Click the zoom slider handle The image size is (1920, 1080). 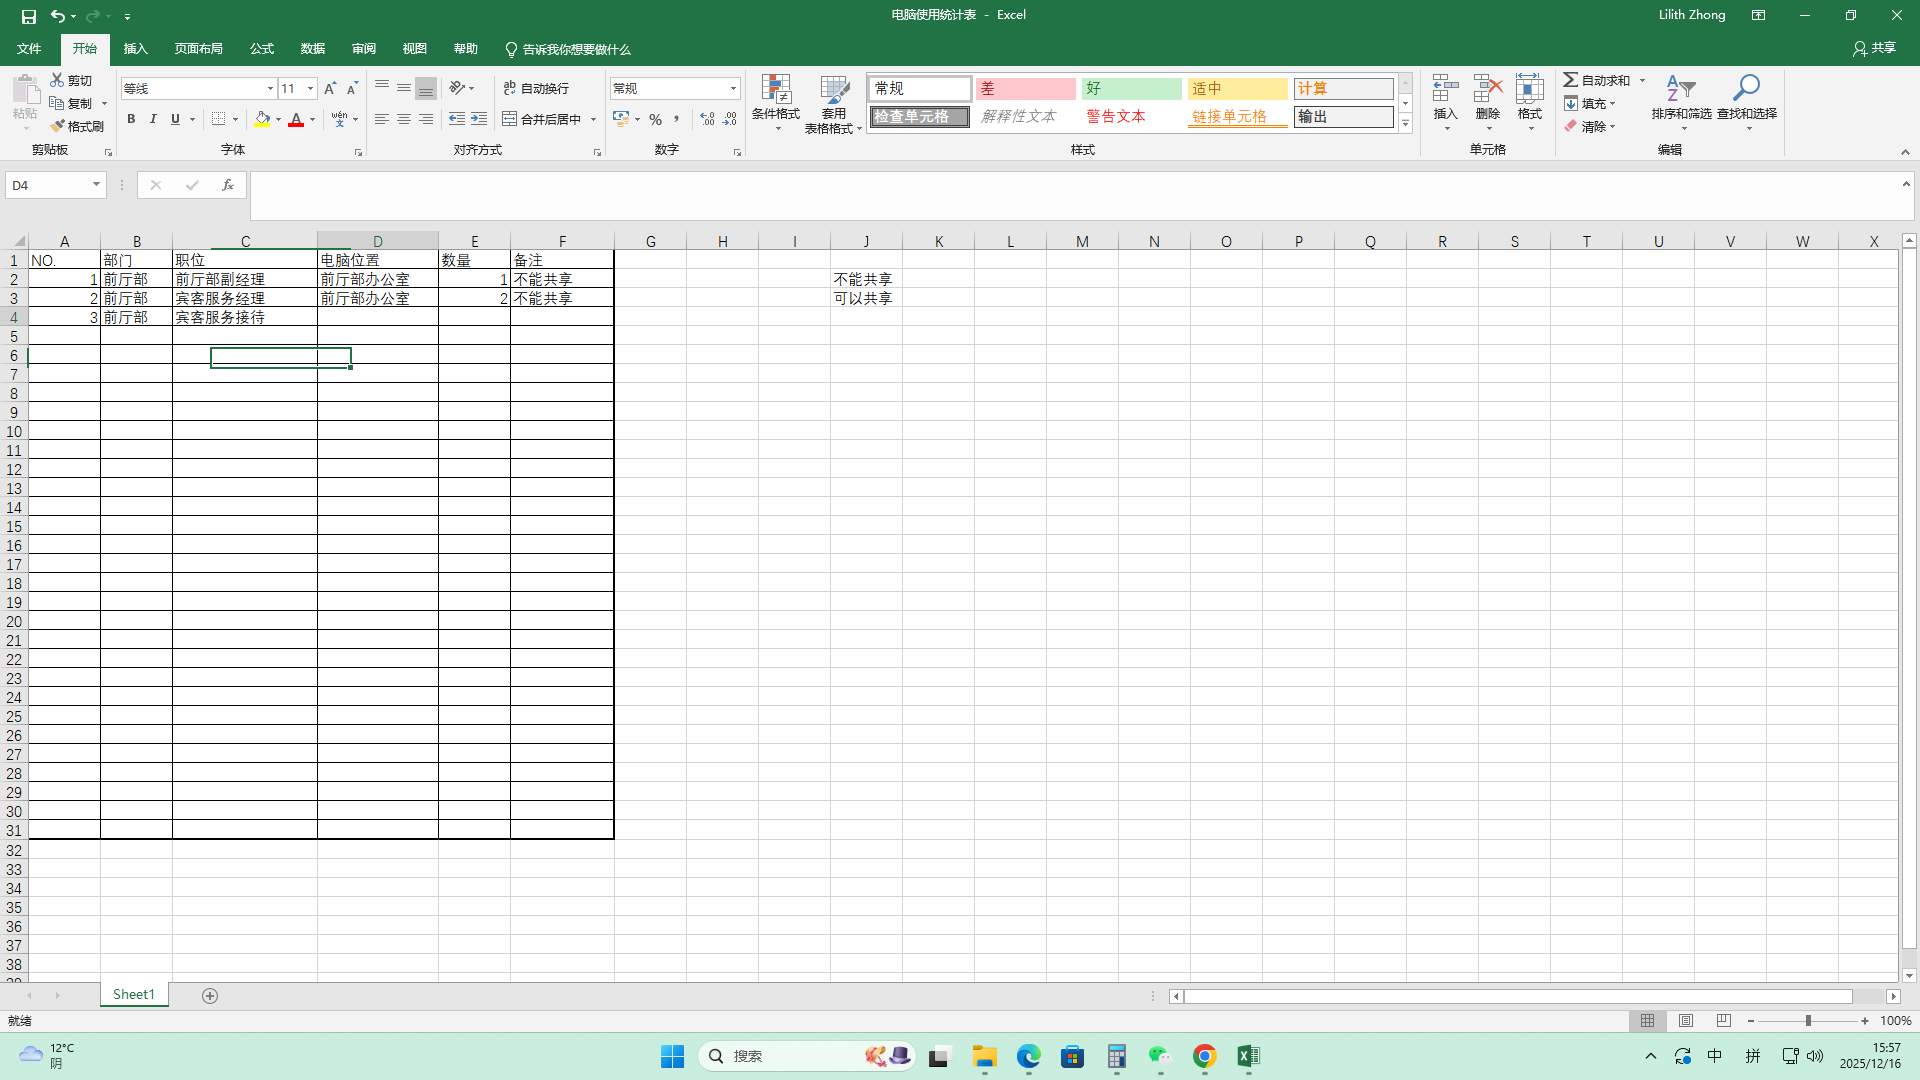[x=1808, y=1021]
